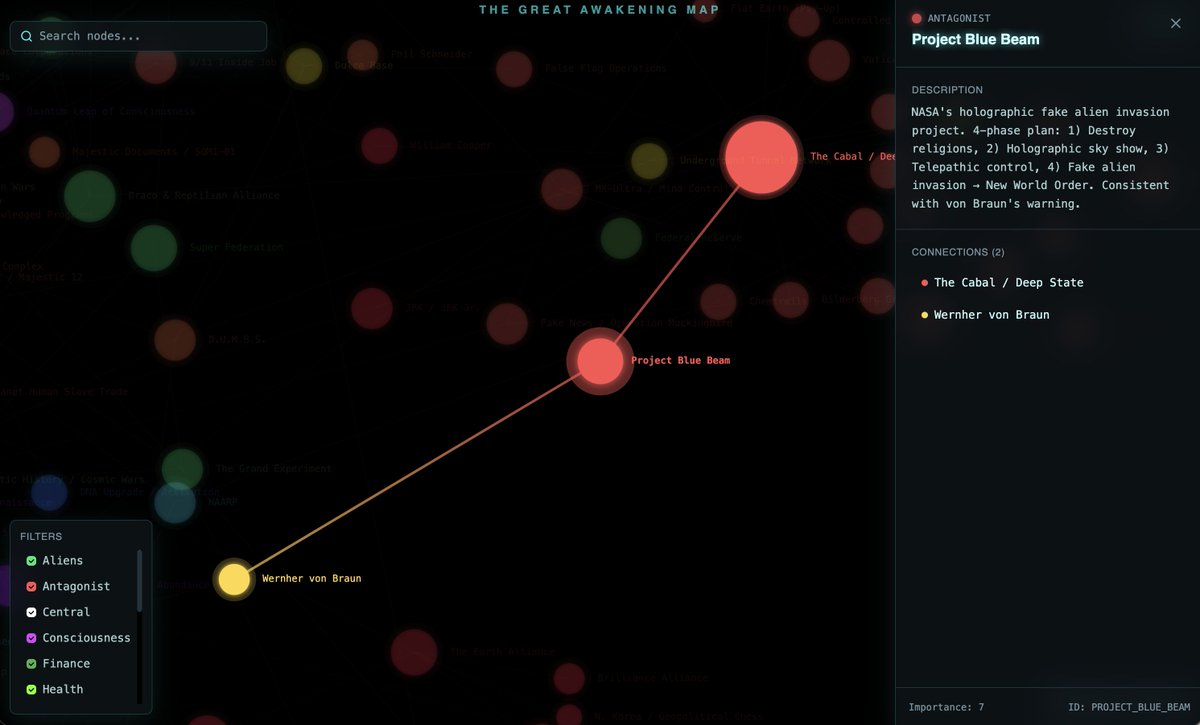Image resolution: width=1200 pixels, height=725 pixels.
Task: Focus the Search nodes input field
Action: 138,36
